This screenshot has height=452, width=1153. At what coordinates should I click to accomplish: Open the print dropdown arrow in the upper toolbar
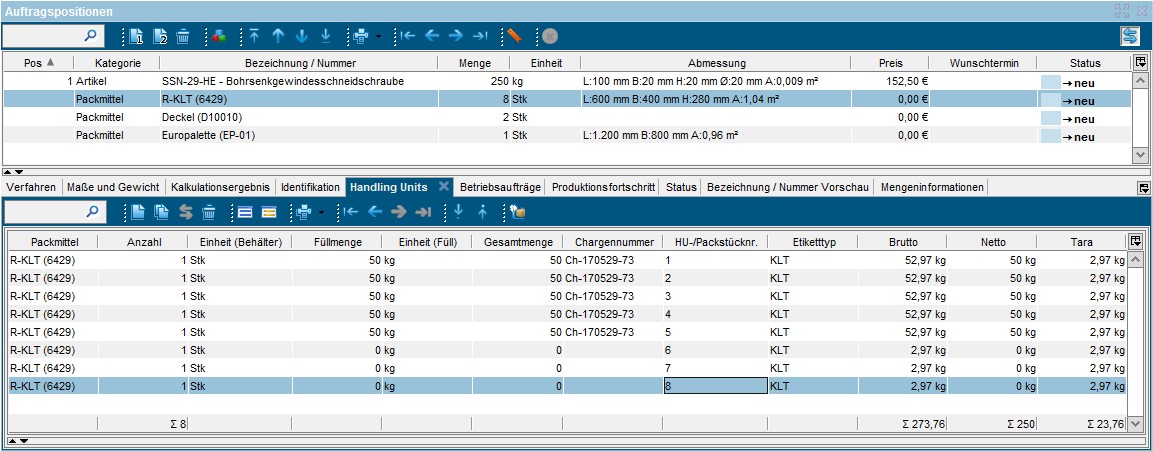379,37
